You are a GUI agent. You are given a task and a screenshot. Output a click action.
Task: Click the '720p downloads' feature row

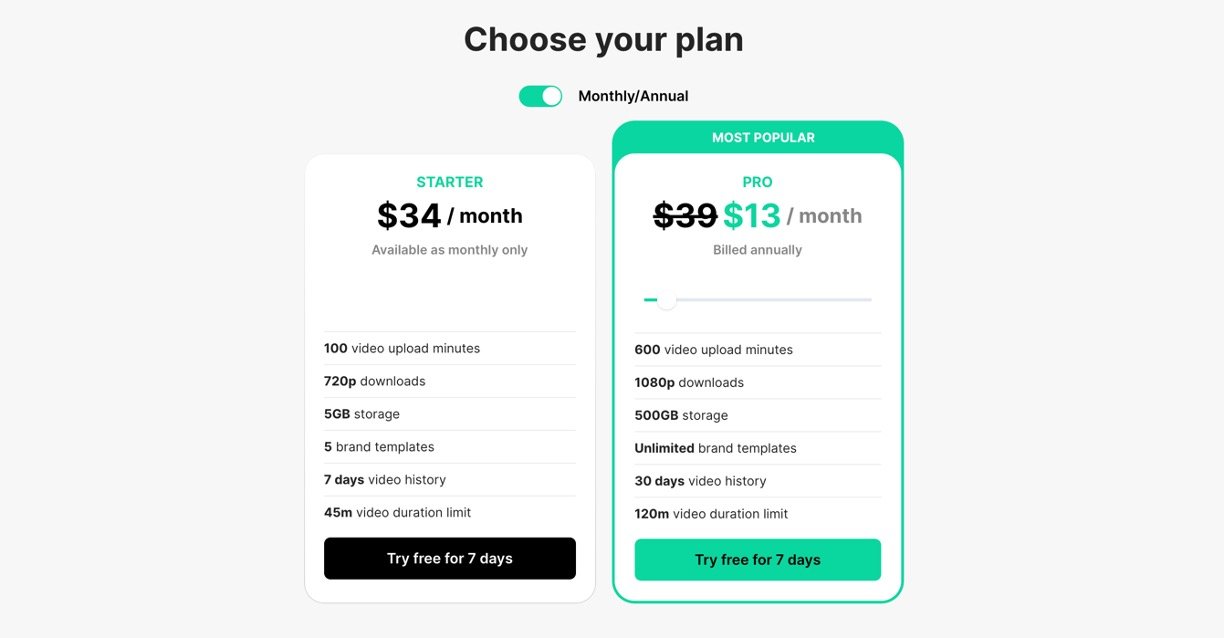click(x=375, y=381)
